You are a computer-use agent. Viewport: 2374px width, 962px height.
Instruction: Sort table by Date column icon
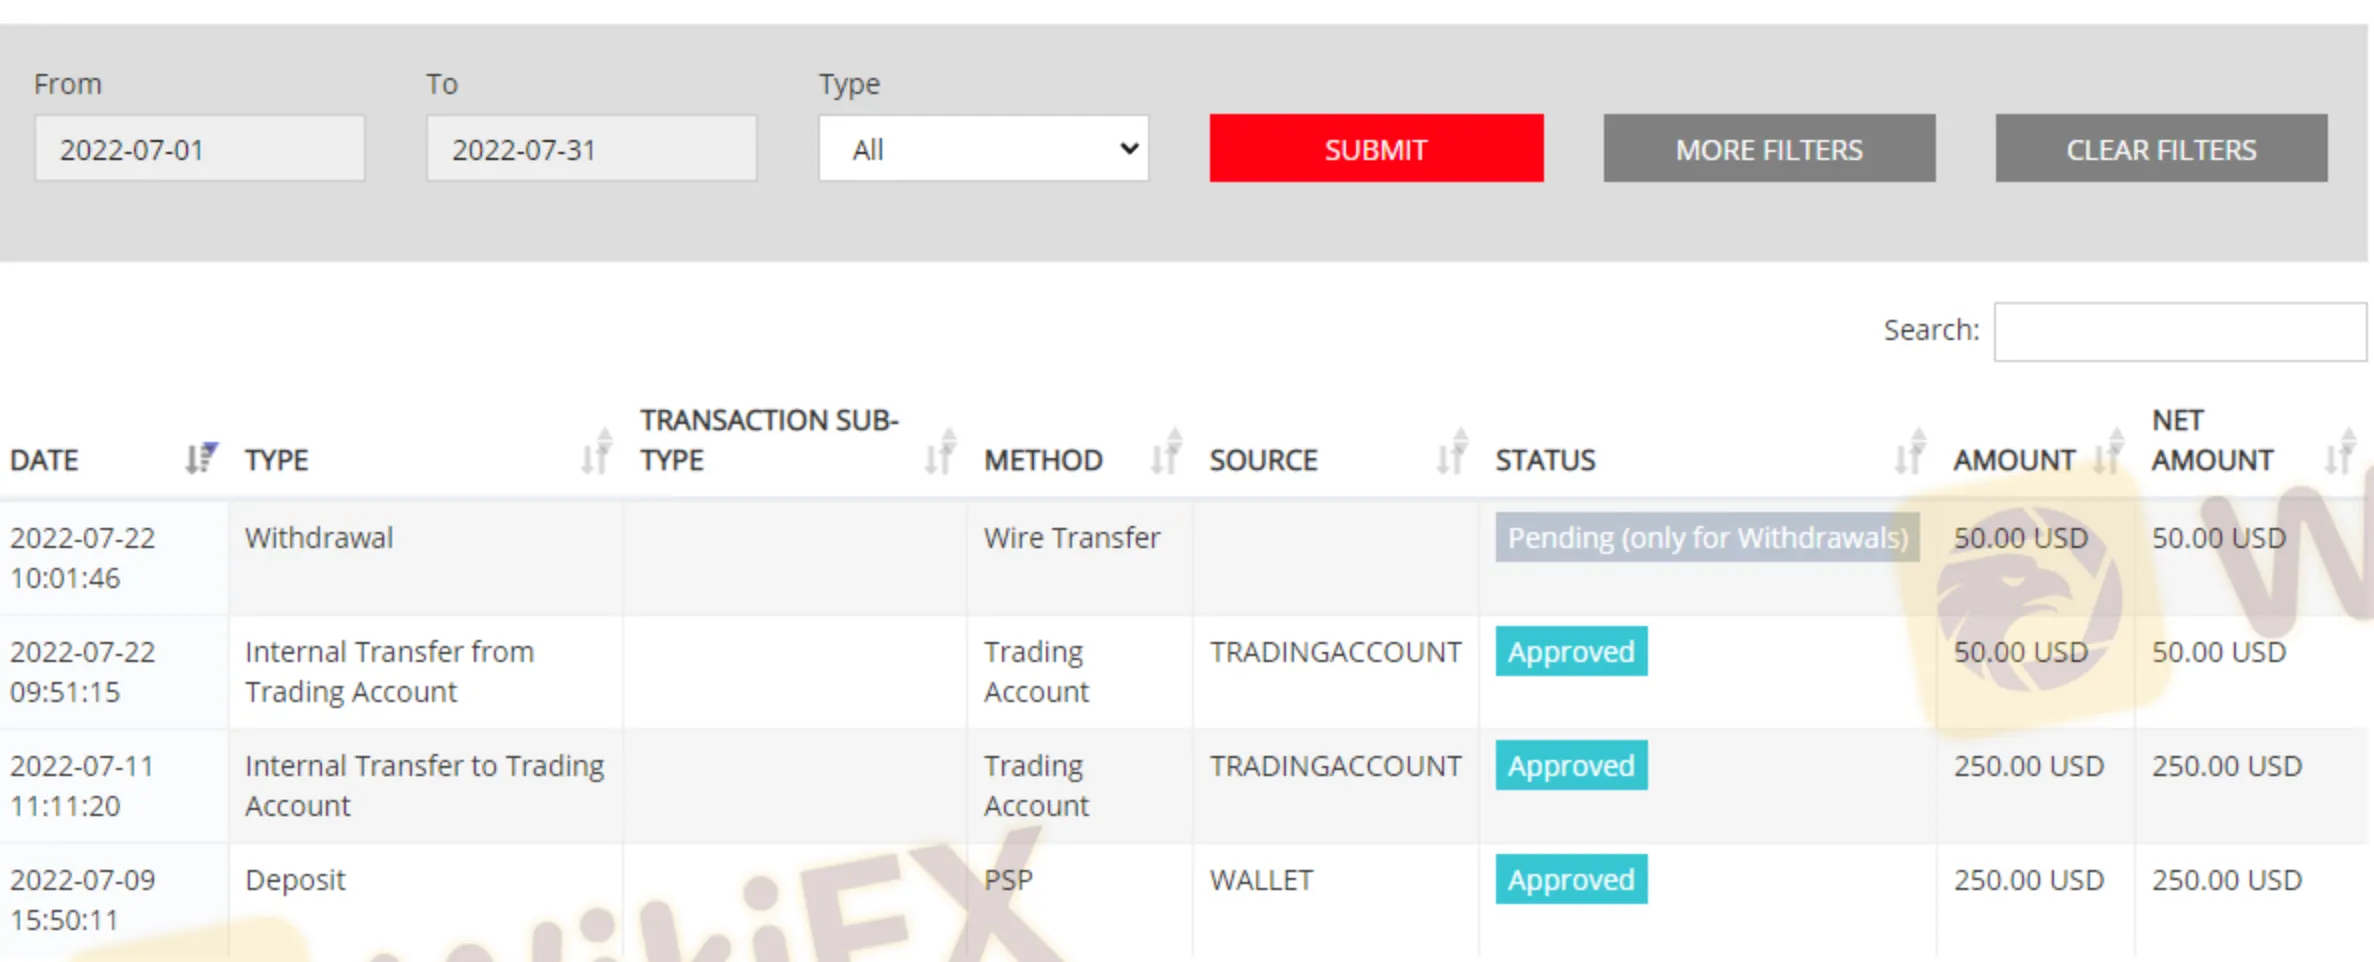(200, 458)
